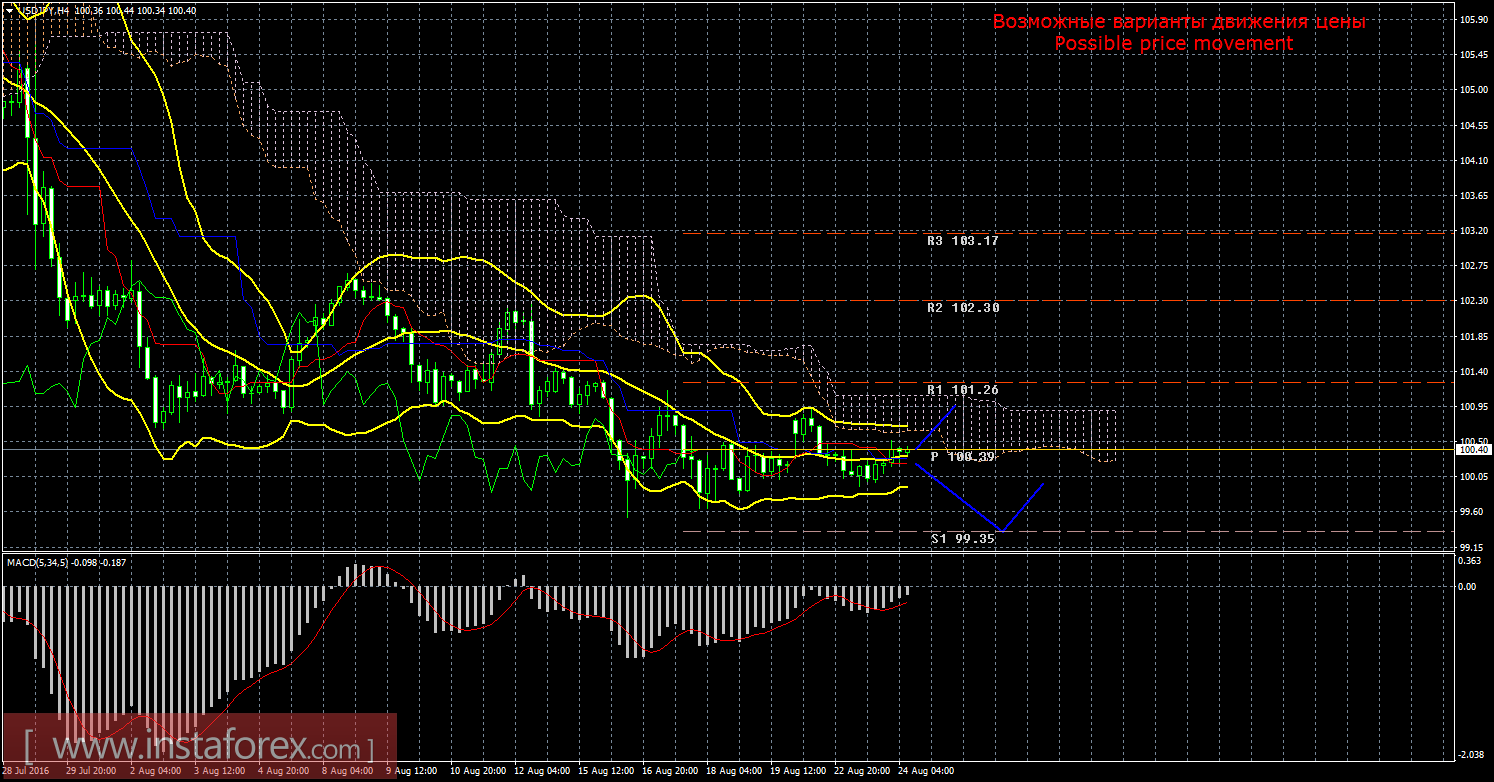The image size is (1494, 782).
Task: Click the red 'Possible price movement' text
Action: [x=1174, y=44]
